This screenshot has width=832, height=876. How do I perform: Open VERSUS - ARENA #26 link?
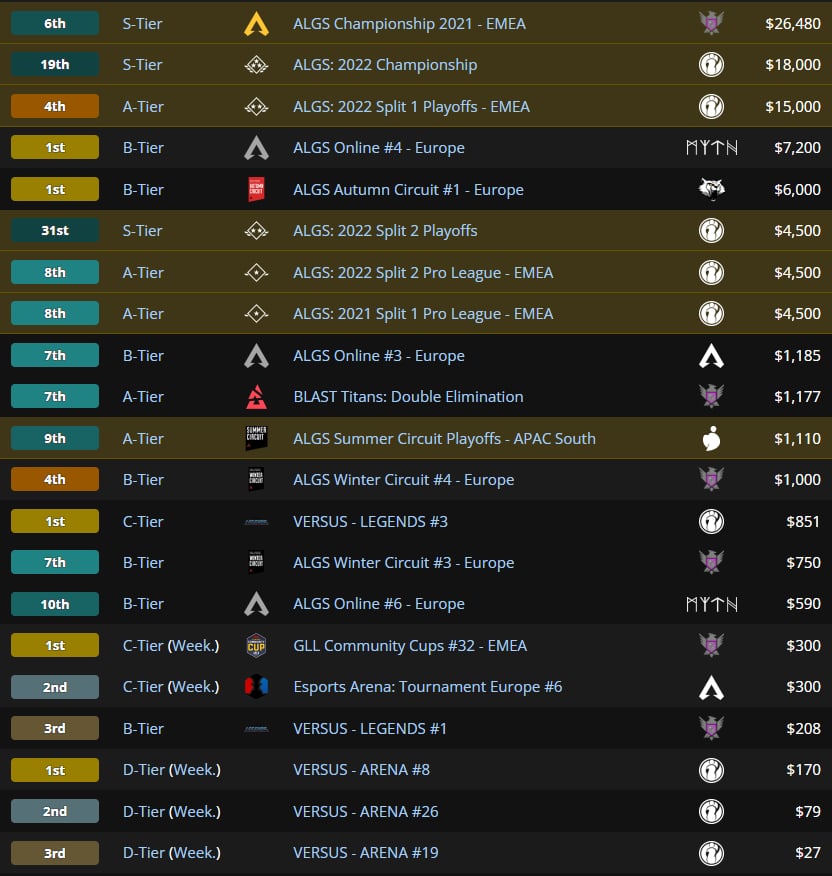tap(365, 812)
